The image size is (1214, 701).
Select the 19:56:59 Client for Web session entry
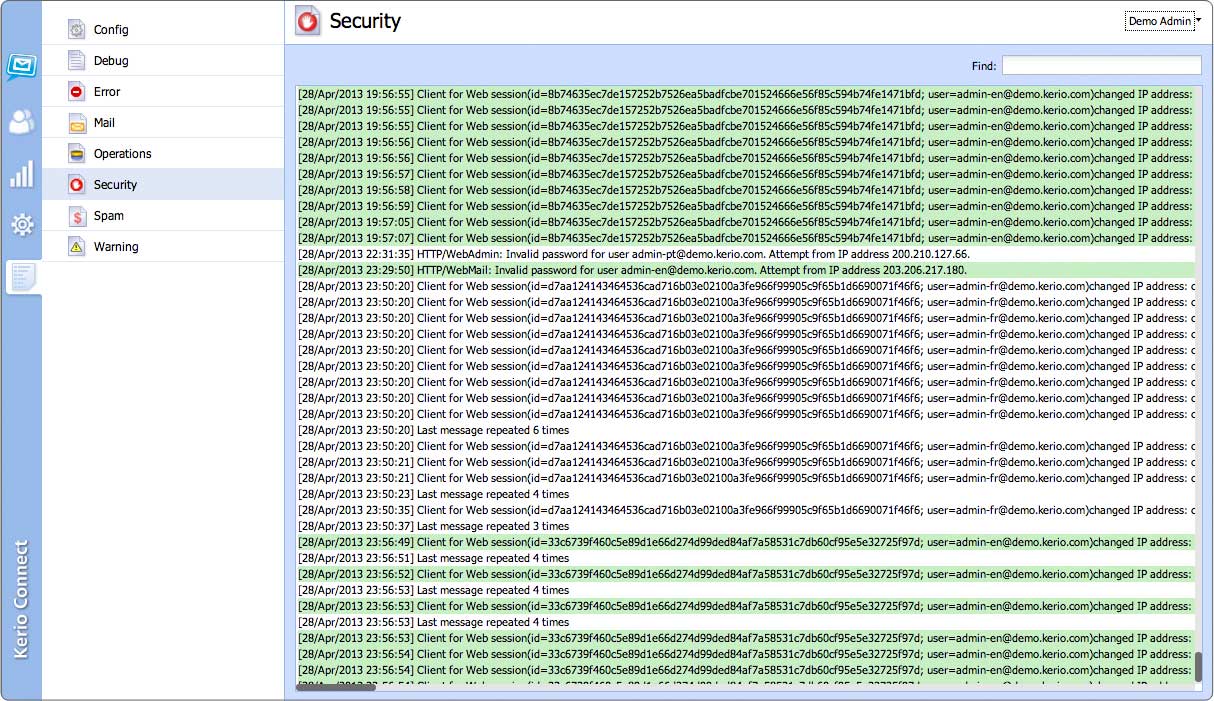(x=745, y=206)
